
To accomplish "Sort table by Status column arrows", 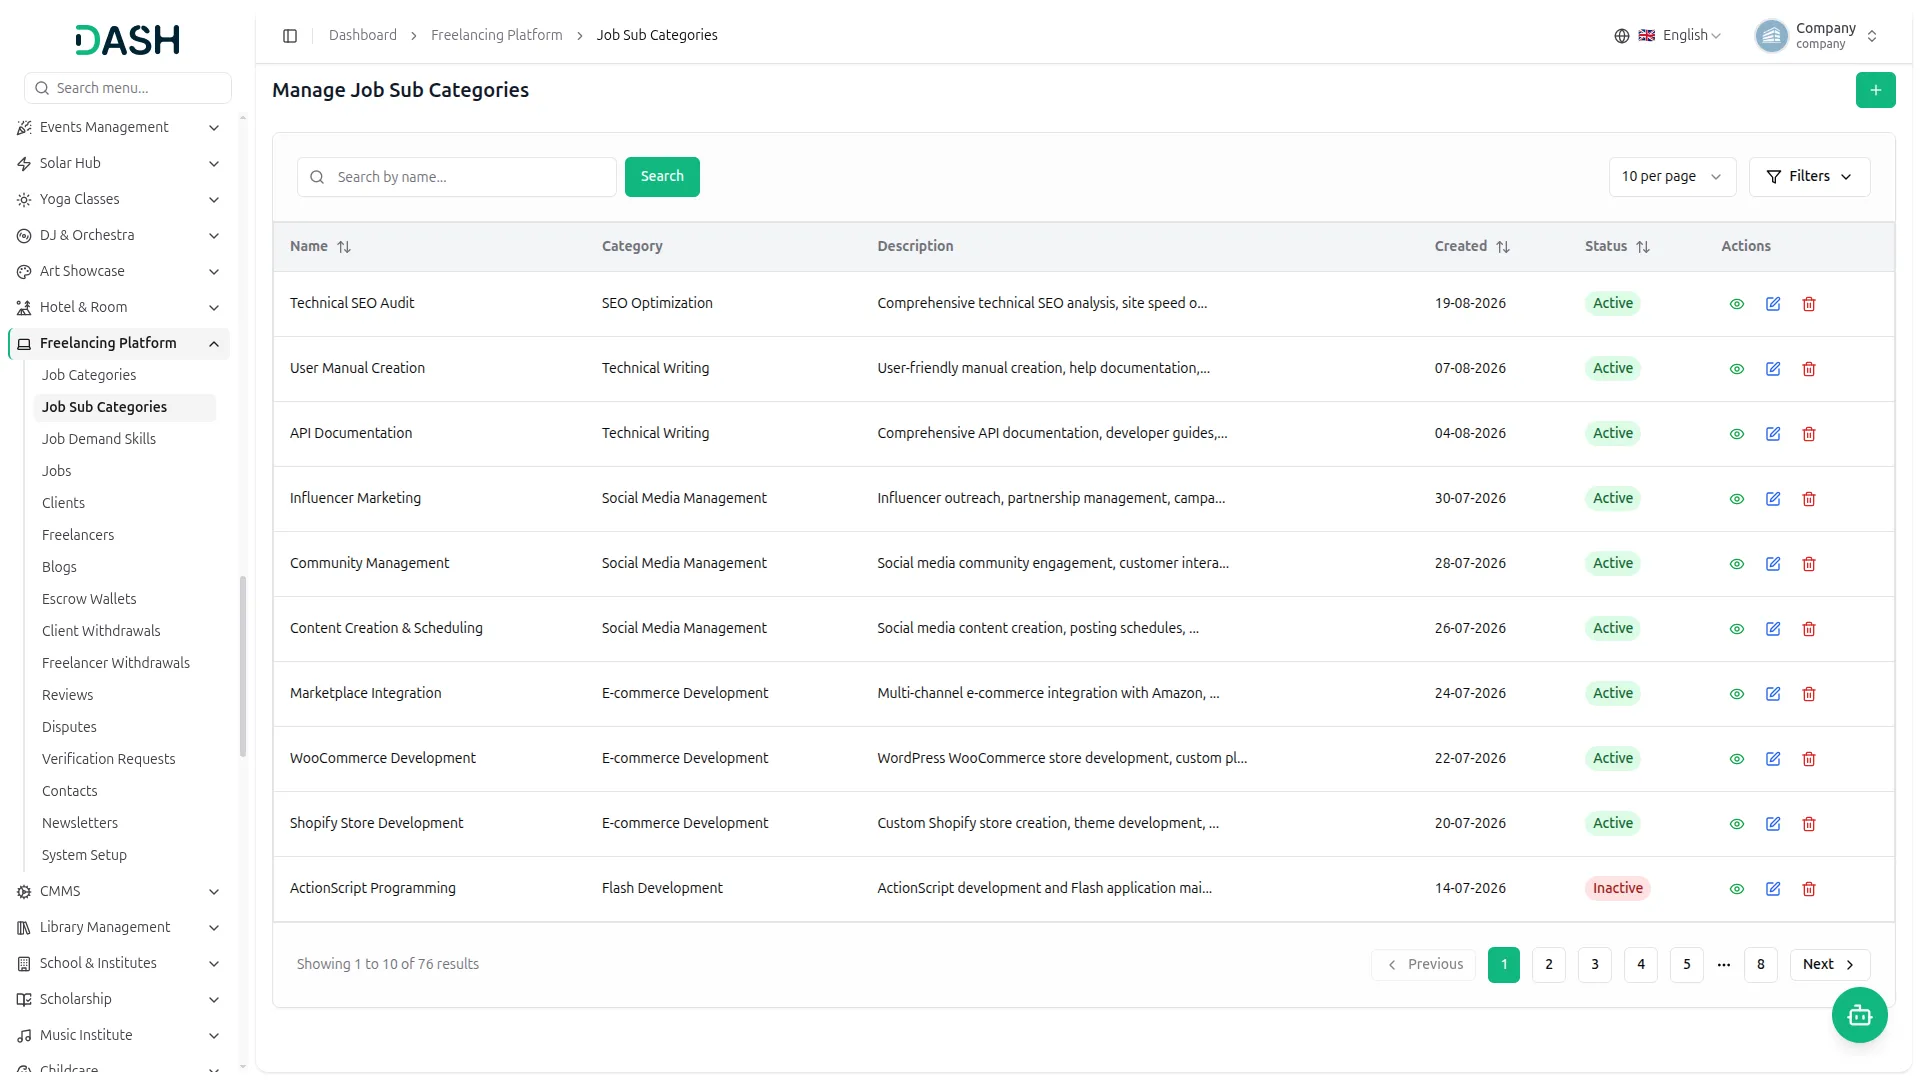I will coord(1642,247).
